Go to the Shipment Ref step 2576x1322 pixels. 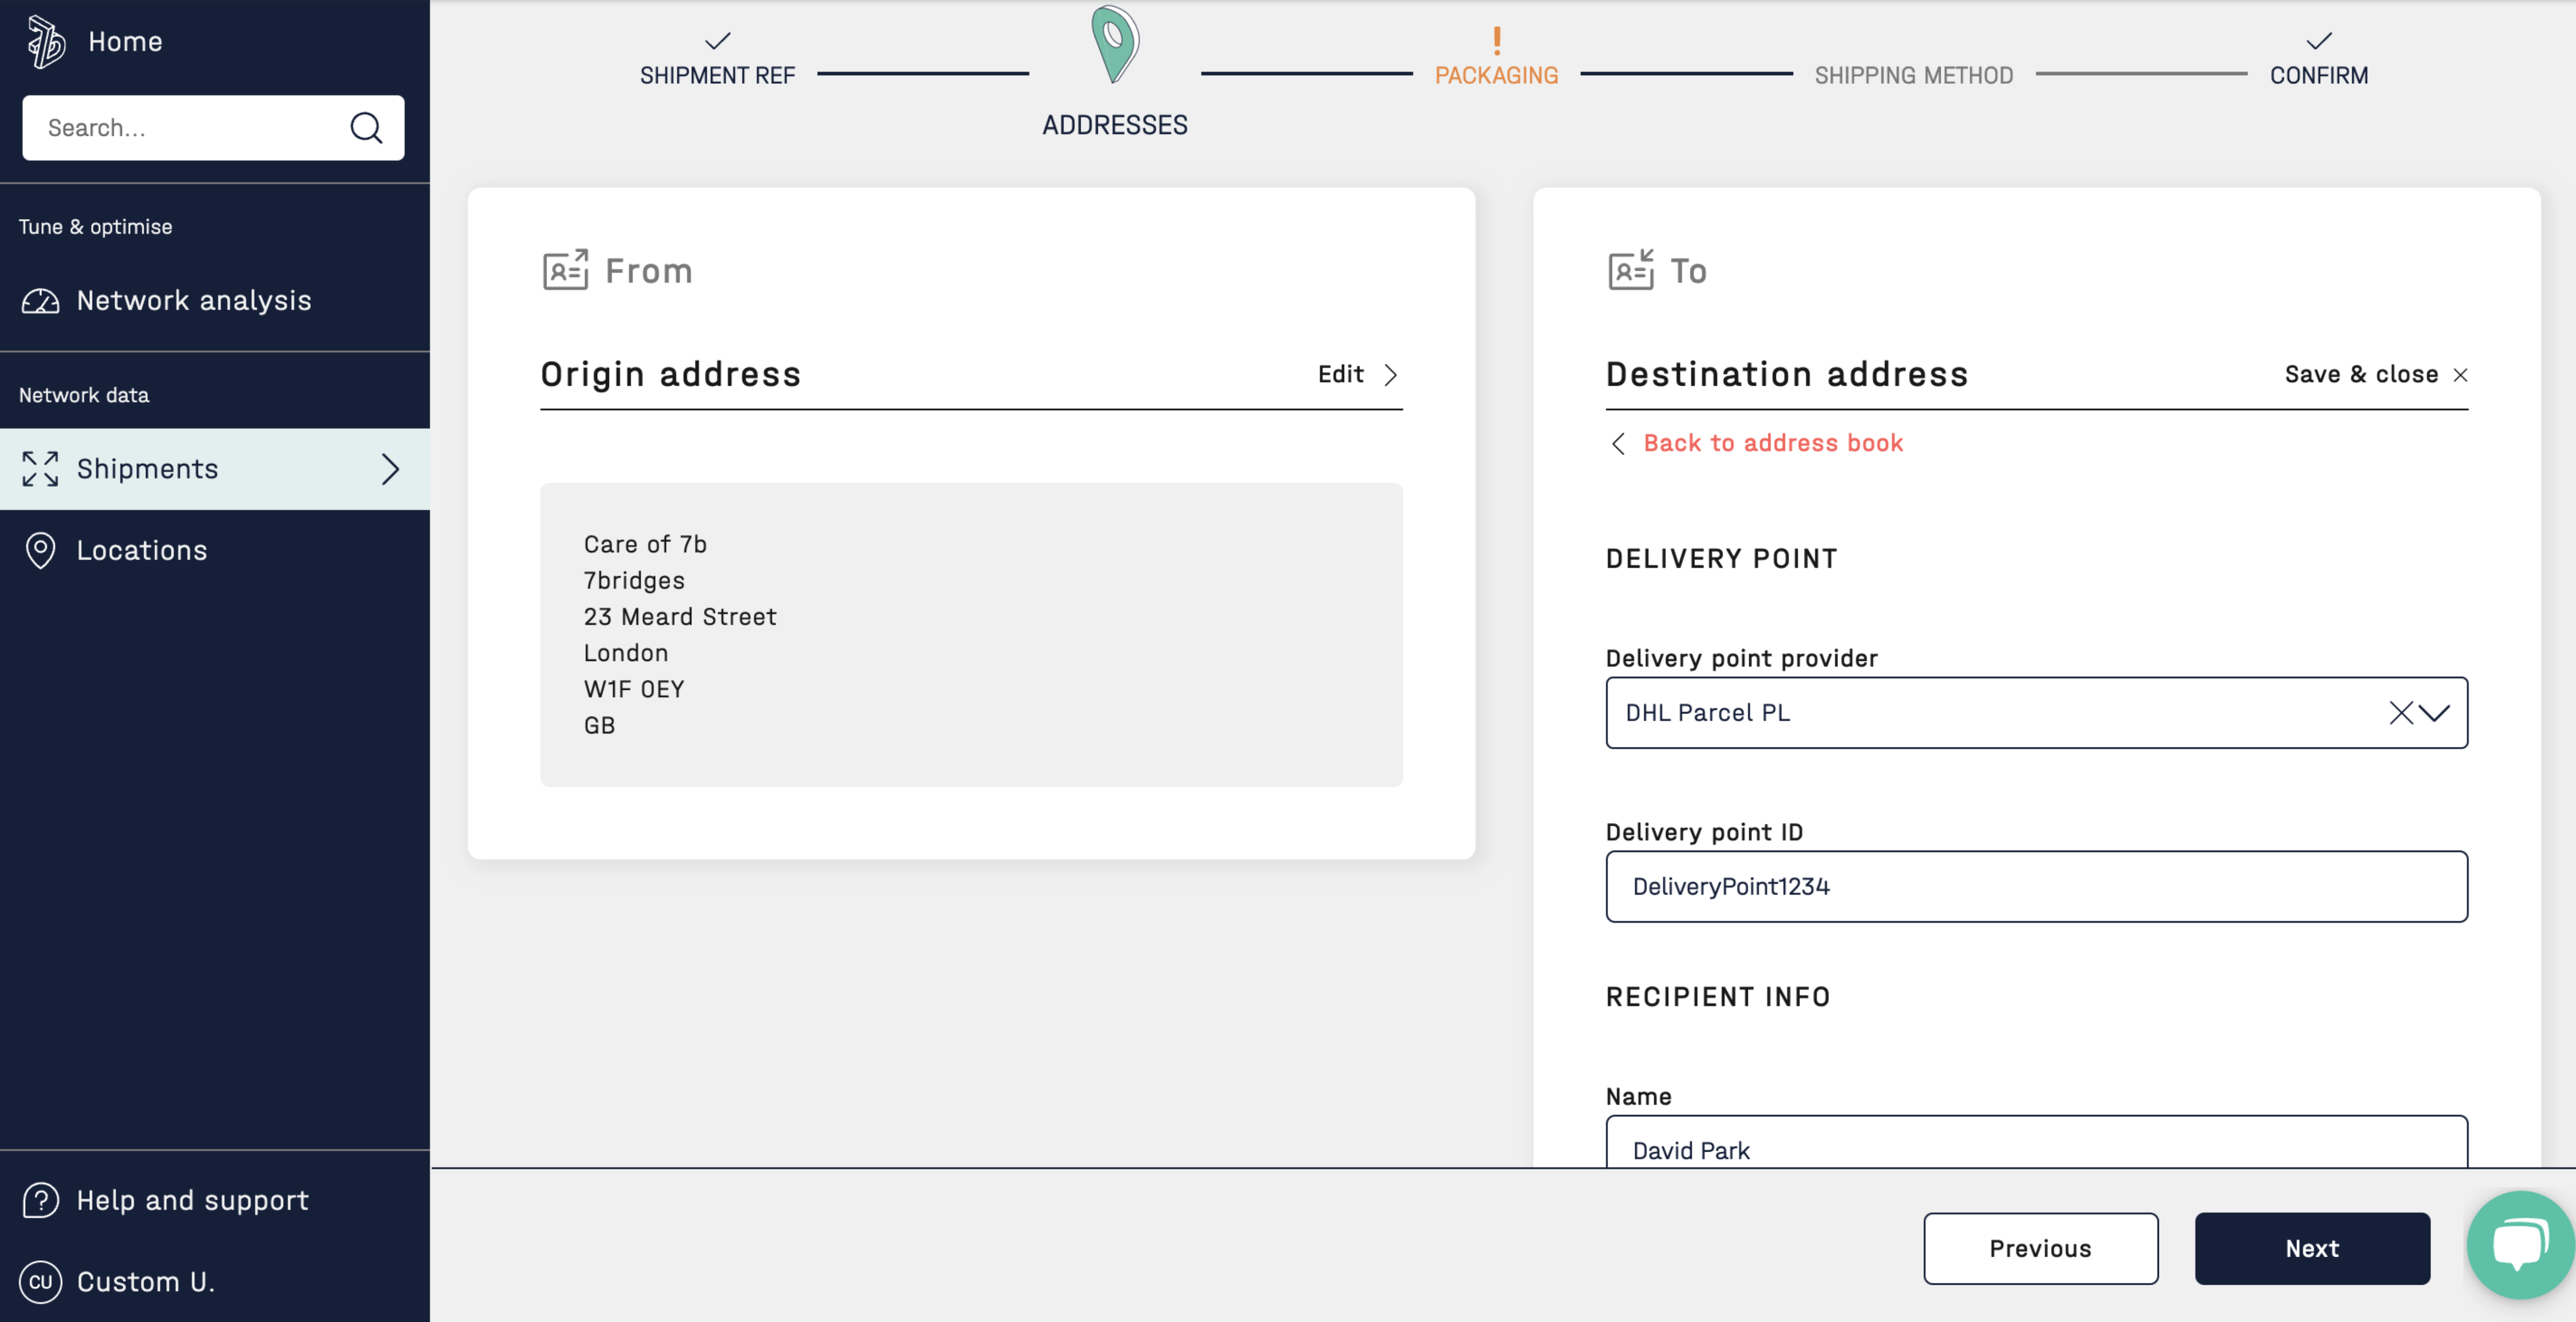(717, 74)
